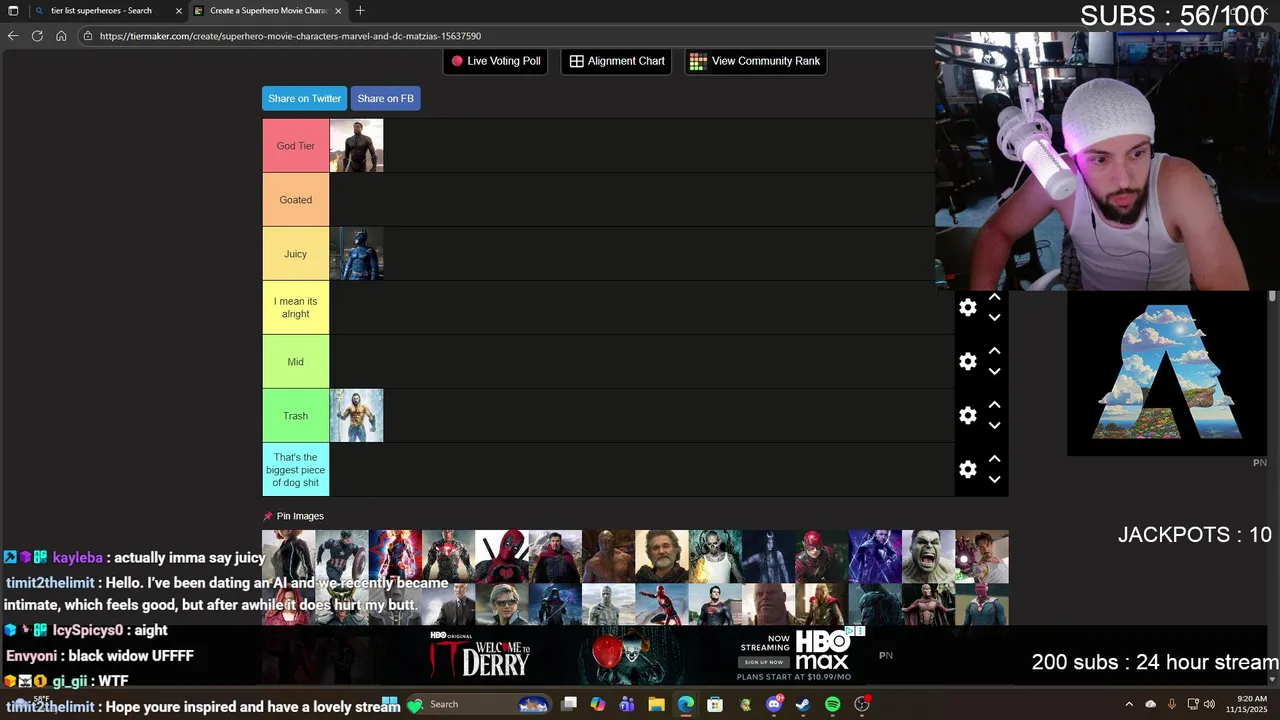Image resolution: width=1280 pixels, height=720 pixels.
Task: Open Microsoft Store from taskbar
Action: pos(715,704)
